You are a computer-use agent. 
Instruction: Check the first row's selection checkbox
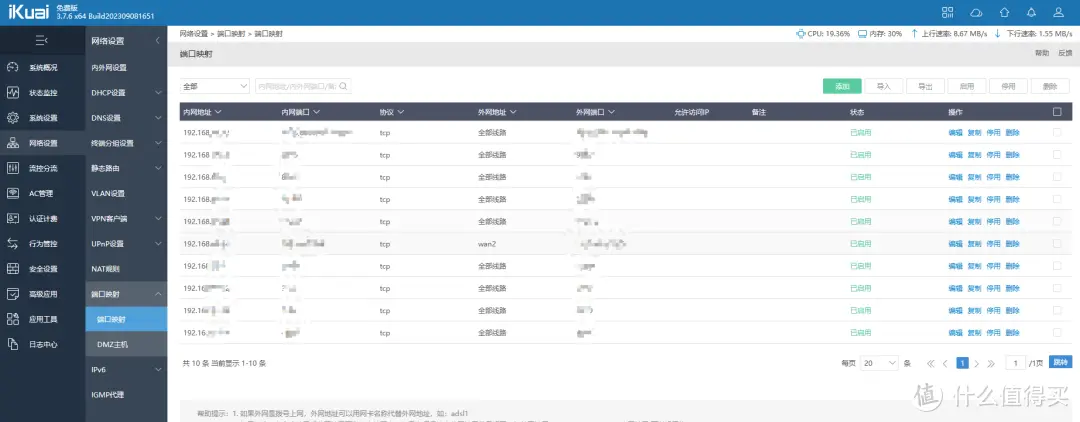coord(1057,133)
